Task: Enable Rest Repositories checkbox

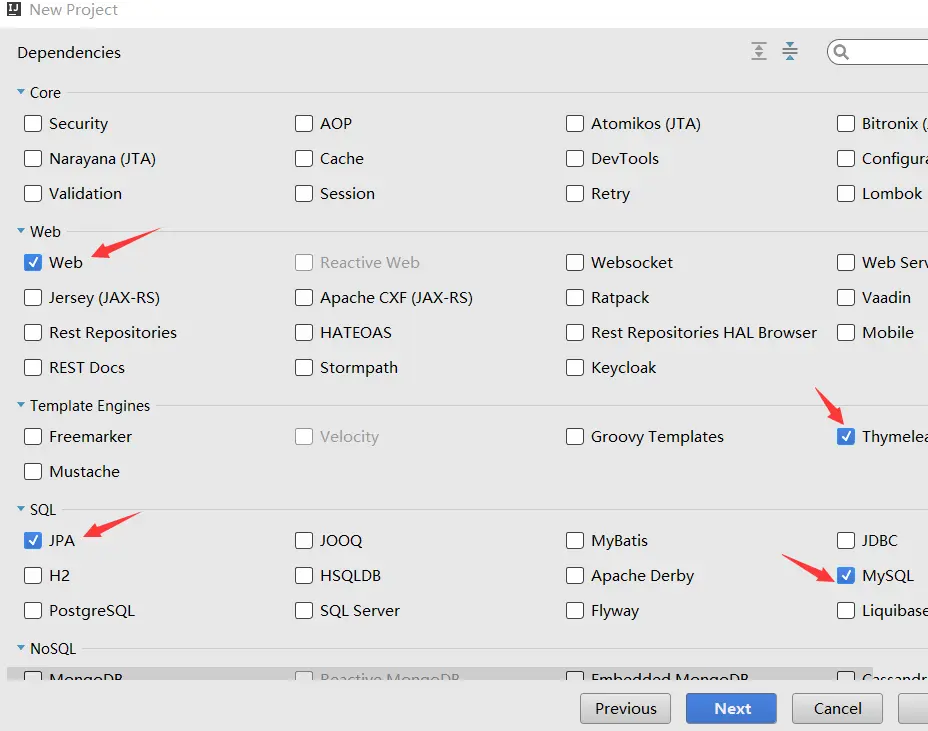Action: click(33, 333)
